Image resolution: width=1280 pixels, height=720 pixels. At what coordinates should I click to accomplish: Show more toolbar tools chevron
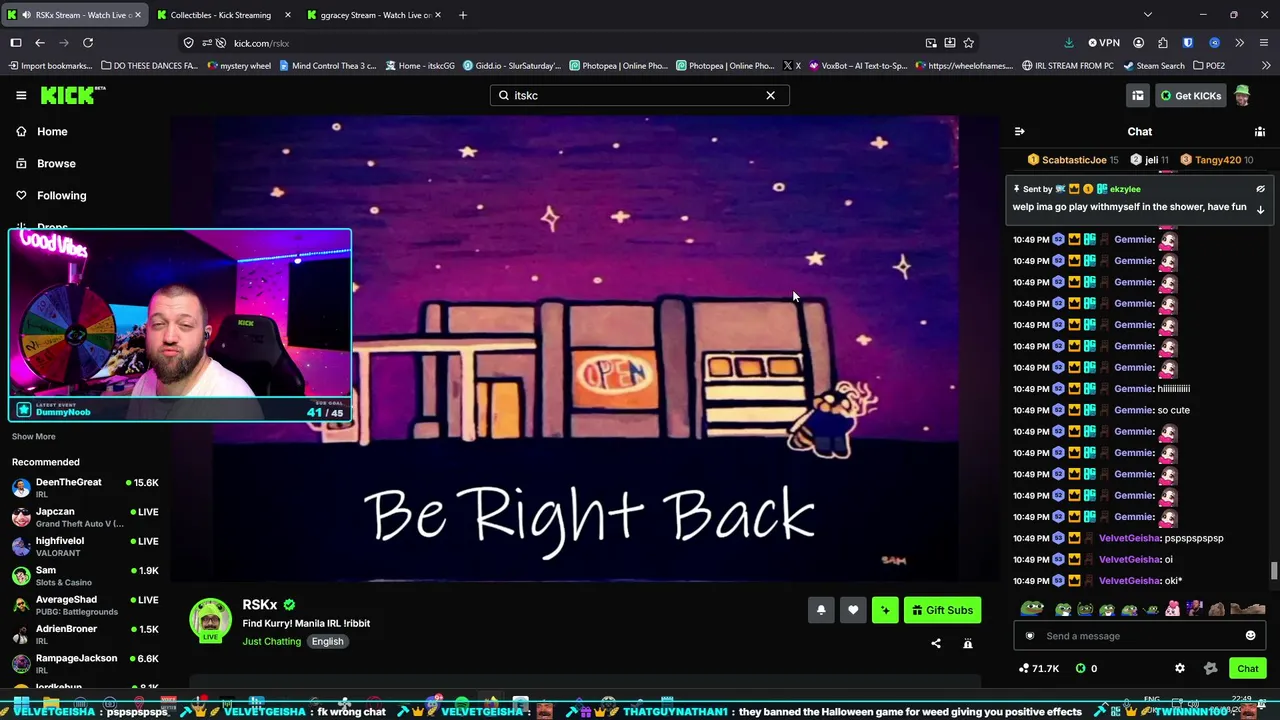click(x=1240, y=43)
